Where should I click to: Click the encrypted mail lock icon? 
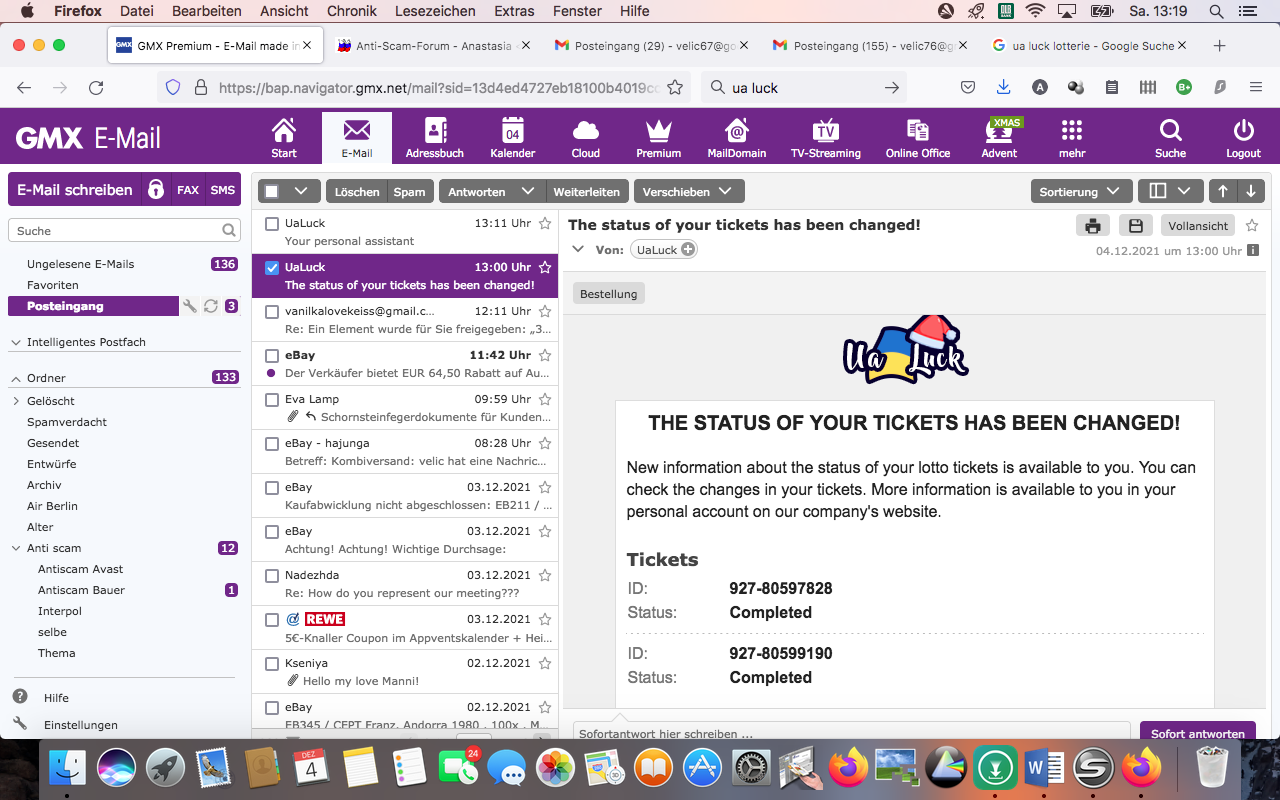[156, 189]
